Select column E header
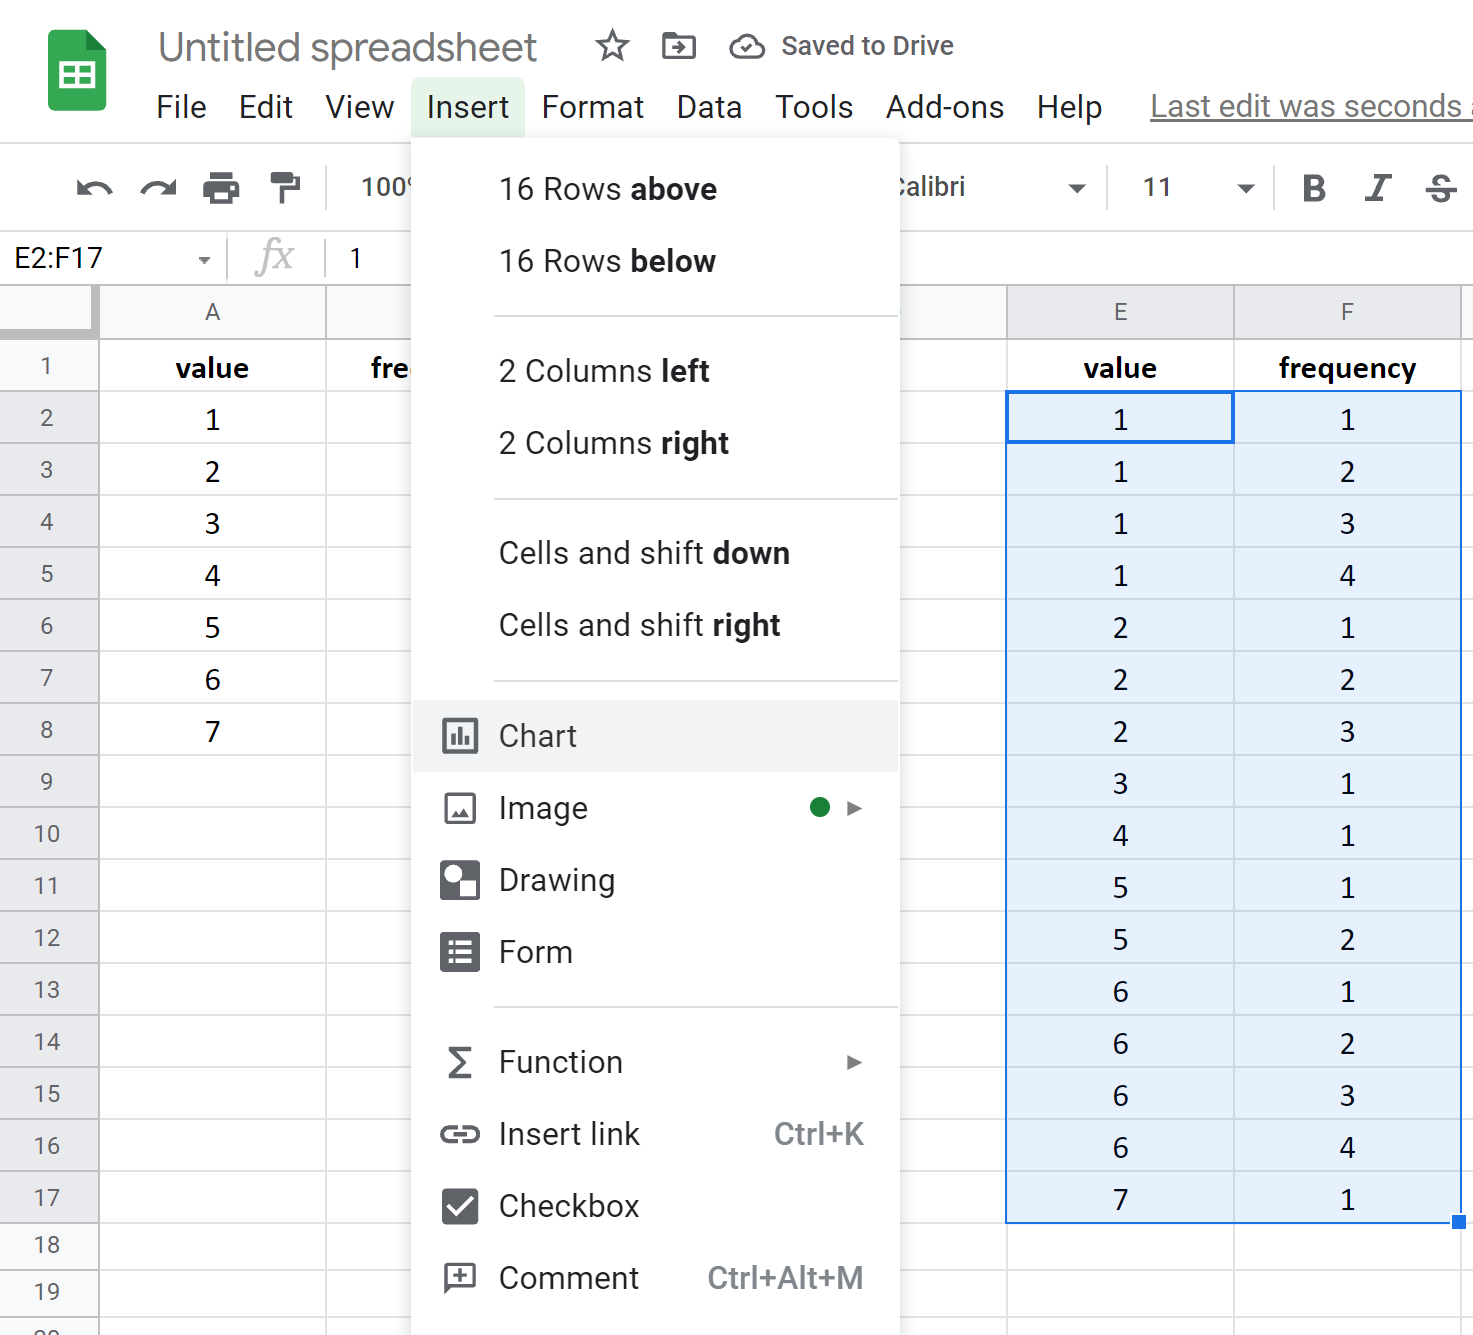Viewport: 1473px width, 1335px height. (x=1120, y=312)
